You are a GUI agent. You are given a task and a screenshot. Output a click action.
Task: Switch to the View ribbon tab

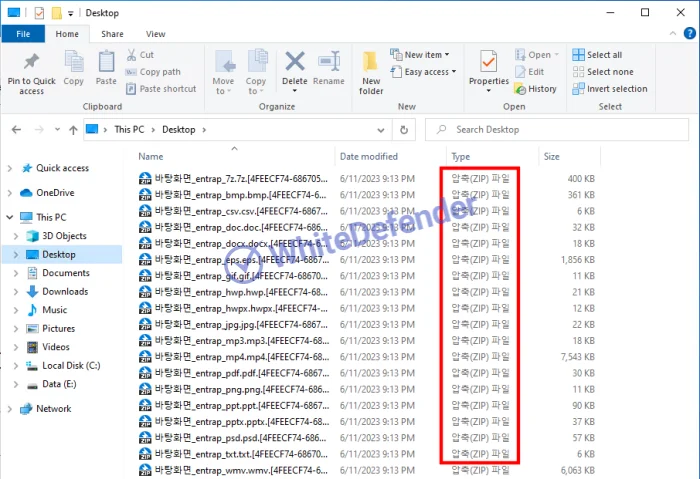click(x=155, y=34)
